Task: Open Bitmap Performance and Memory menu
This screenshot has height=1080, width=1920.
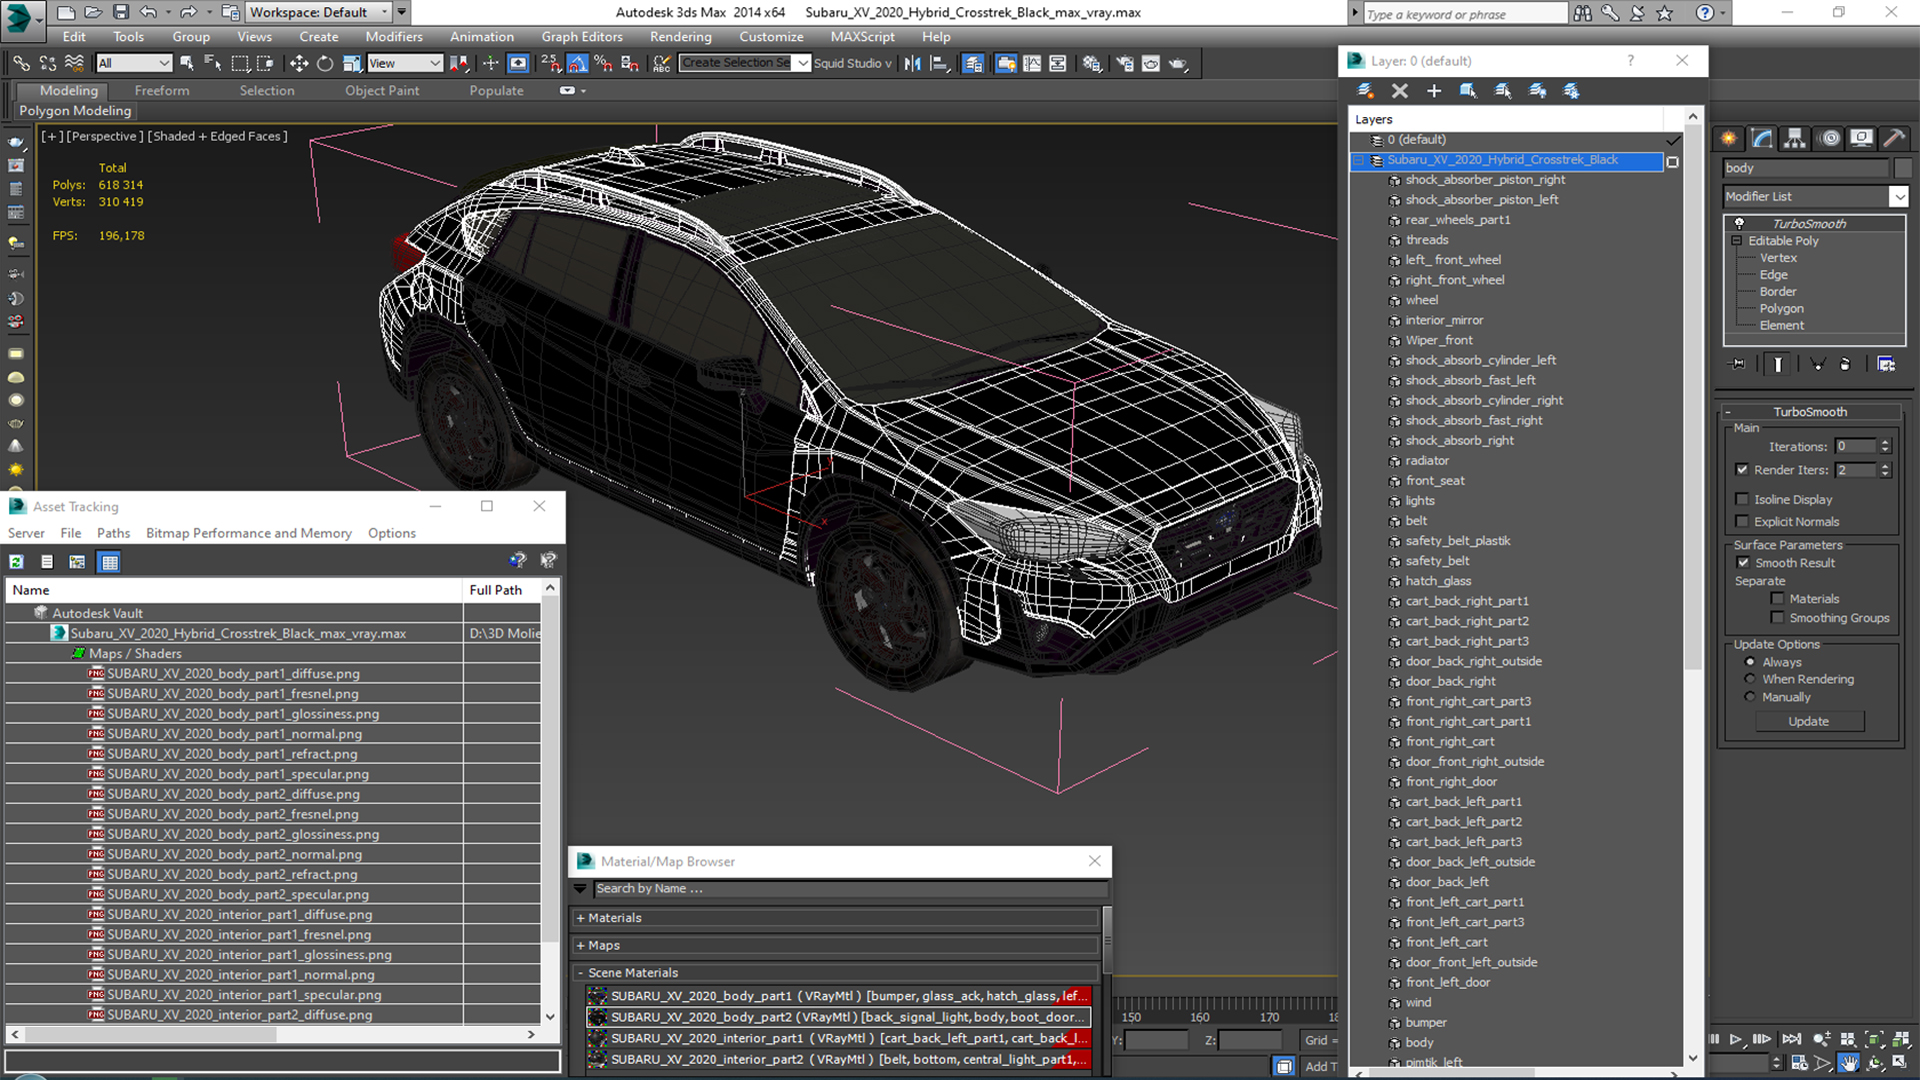Action: coord(248,533)
